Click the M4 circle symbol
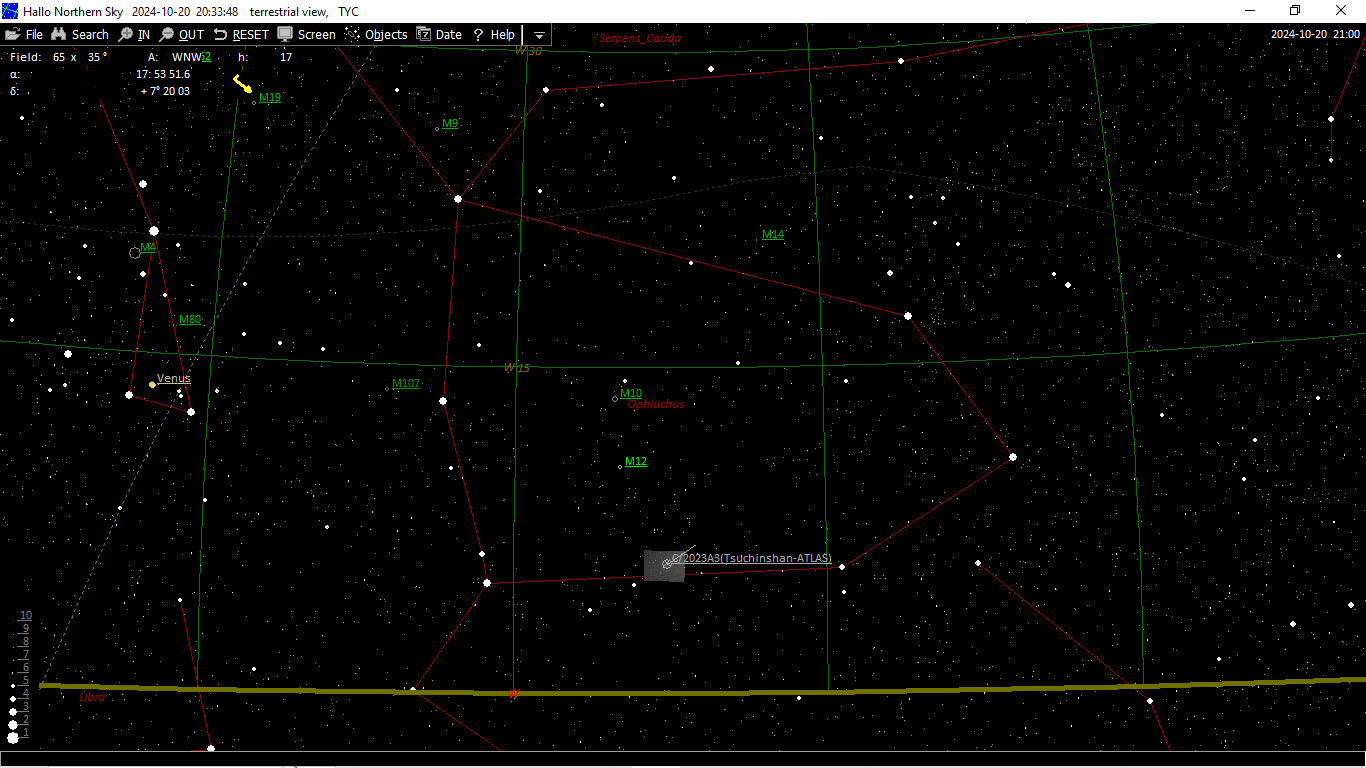Viewport: 1366px width, 768px height. click(135, 253)
